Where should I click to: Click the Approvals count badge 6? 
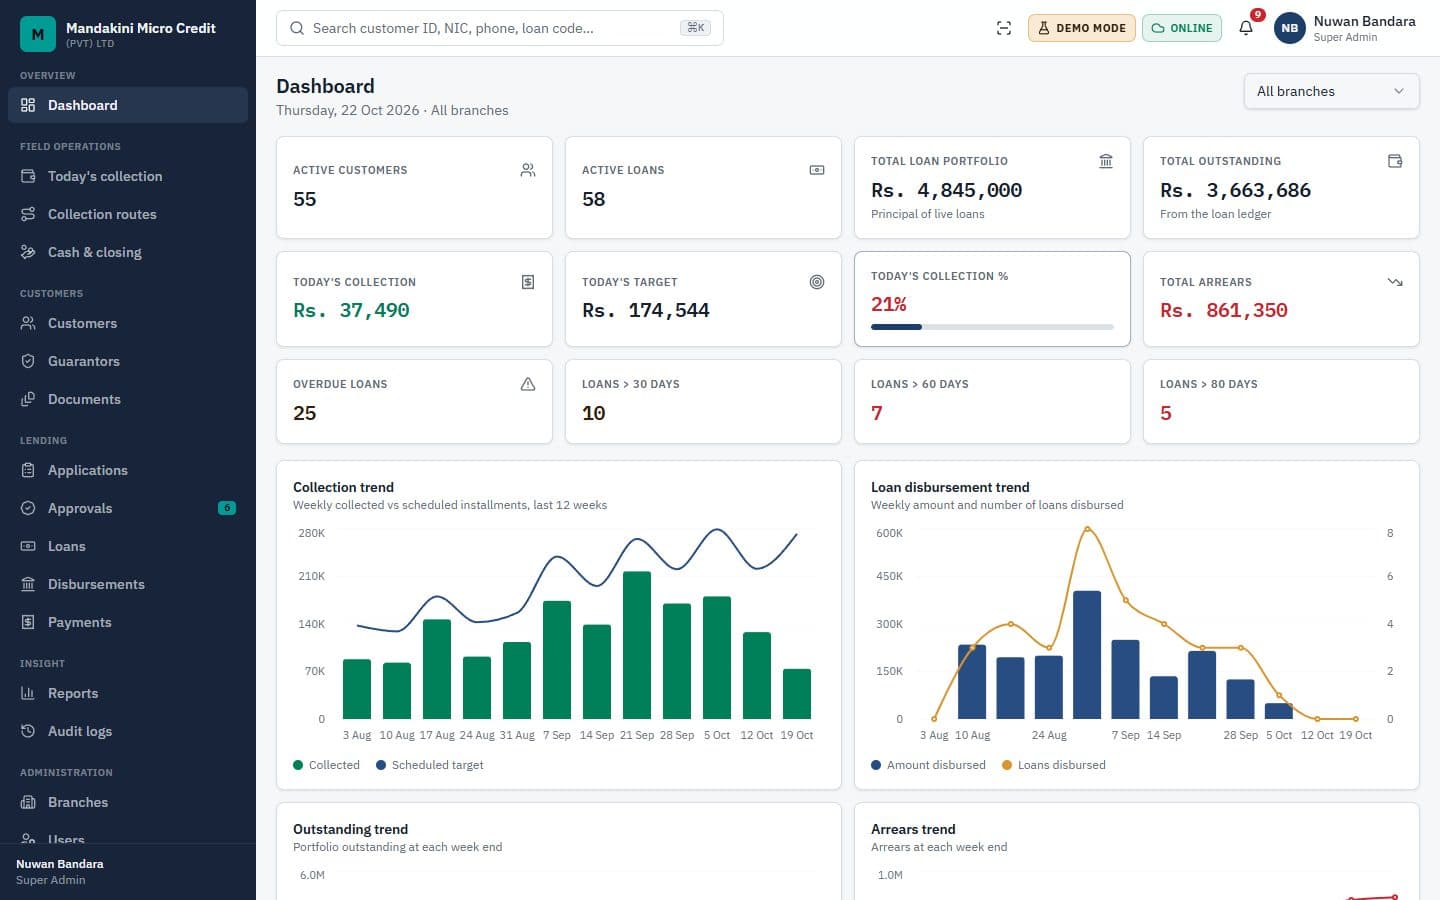point(227,508)
